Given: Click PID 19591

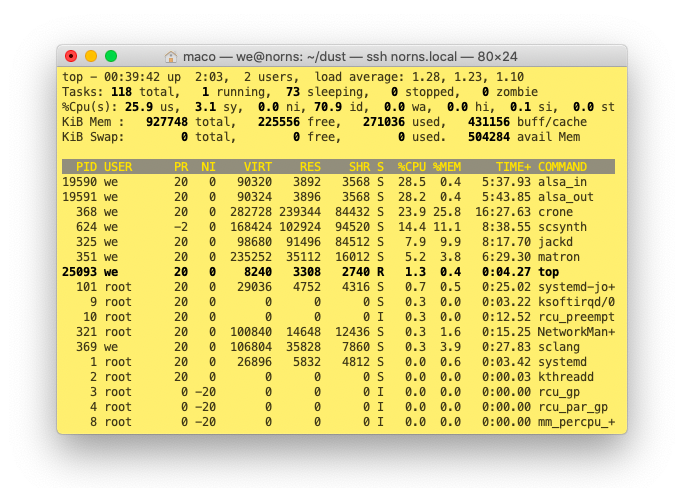Looking at the screenshot, I should pos(80,197).
